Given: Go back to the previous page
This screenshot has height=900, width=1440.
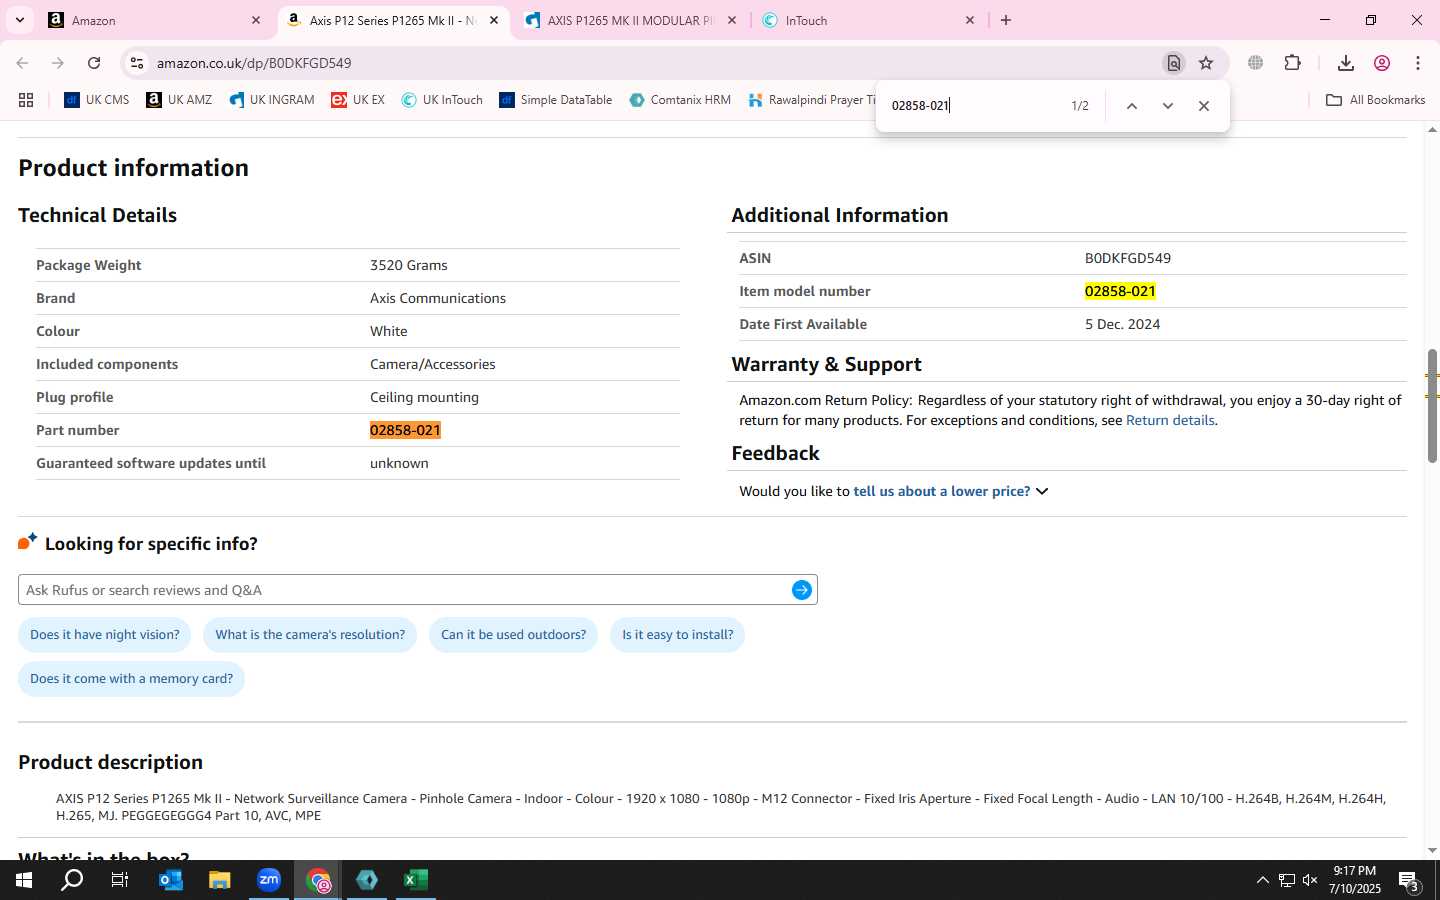Looking at the screenshot, I should tap(22, 63).
